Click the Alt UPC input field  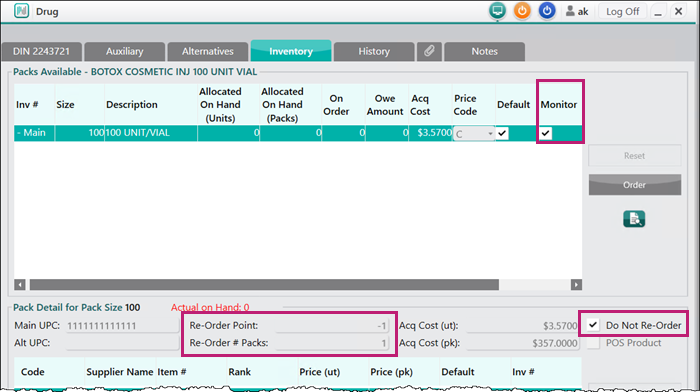coord(122,343)
